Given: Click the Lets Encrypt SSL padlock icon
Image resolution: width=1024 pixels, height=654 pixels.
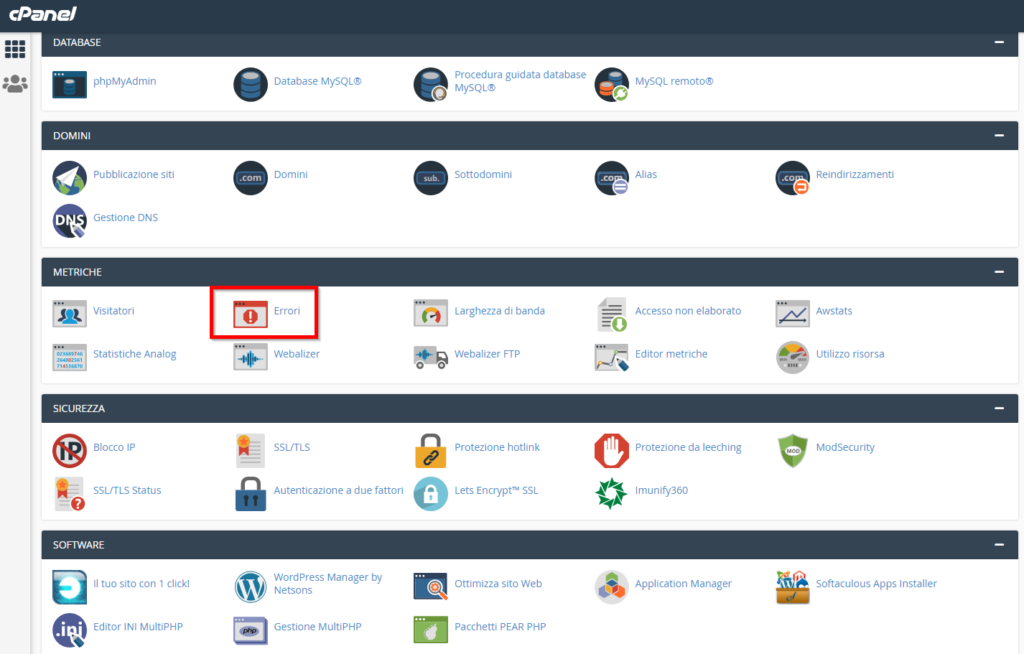Looking at the screenshot, I should (430, 493).
